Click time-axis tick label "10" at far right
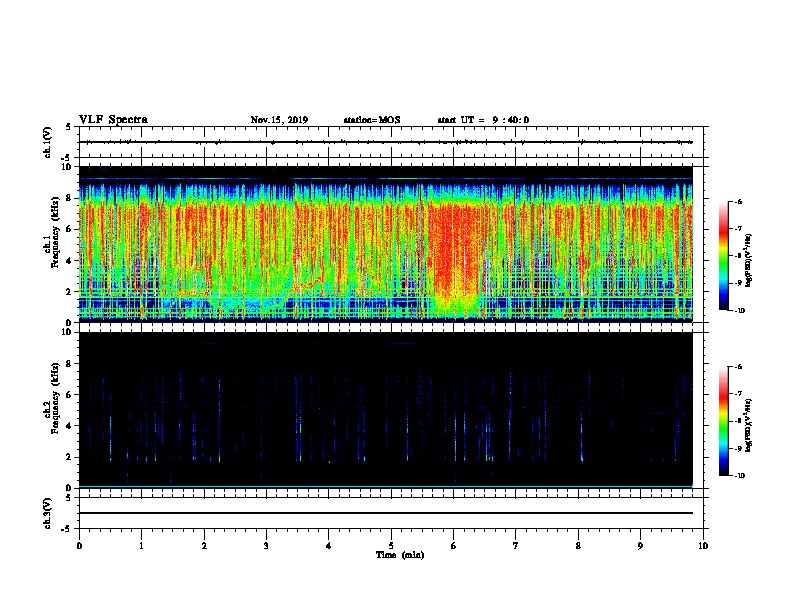Image resolution: width=792 pixels, height=612 pixels. click(703, 546)
